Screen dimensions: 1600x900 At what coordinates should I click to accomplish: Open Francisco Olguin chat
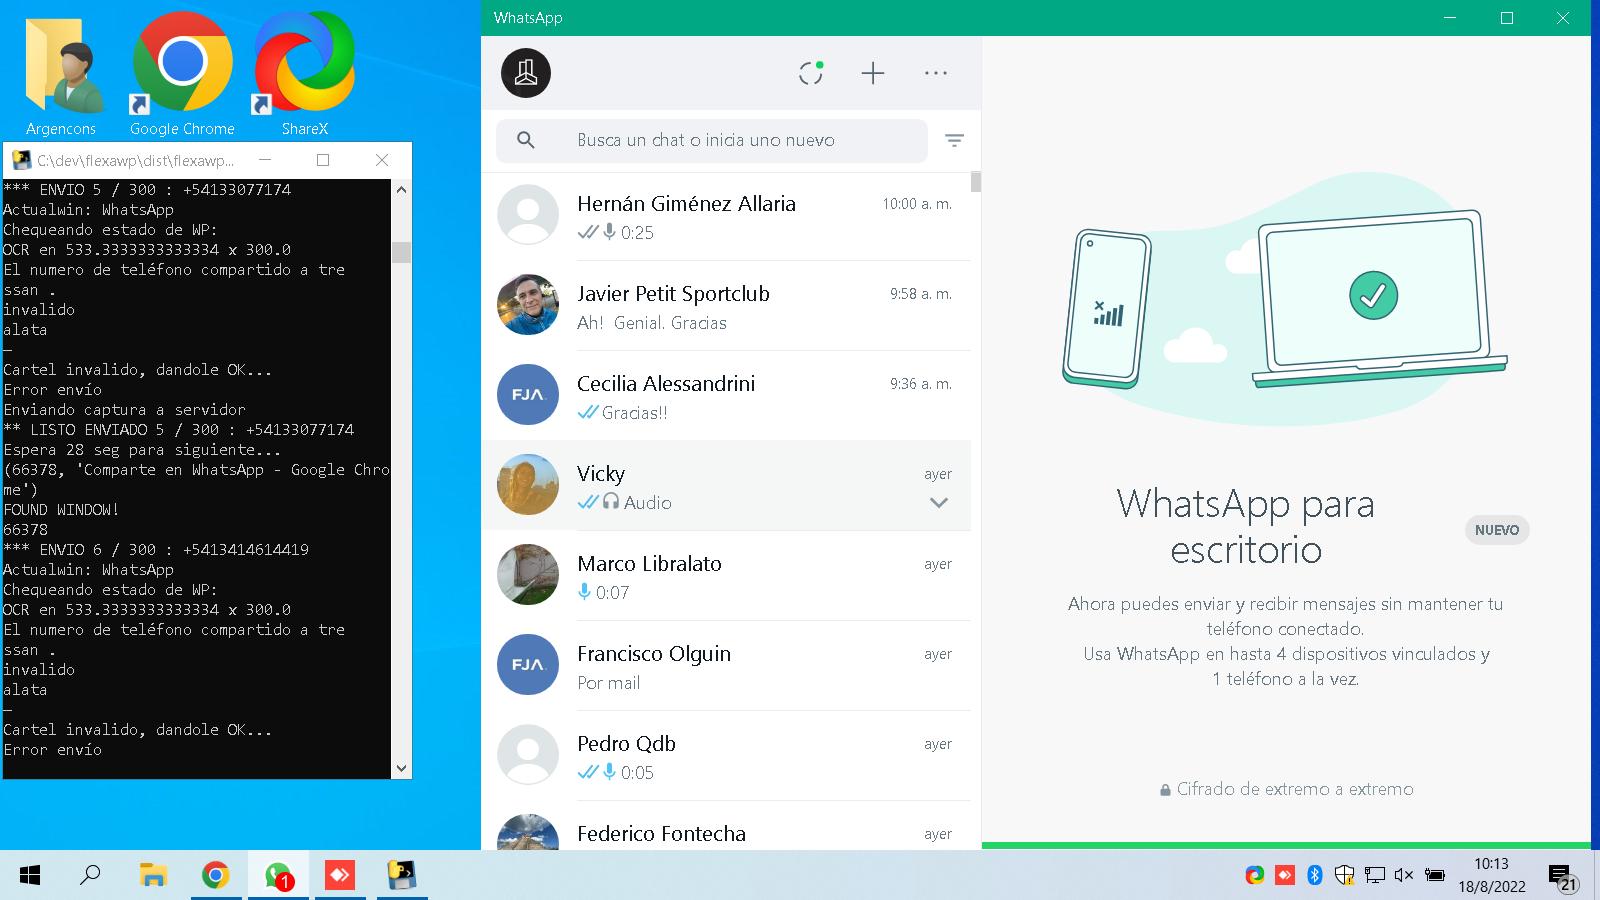[x=726, y=666]
